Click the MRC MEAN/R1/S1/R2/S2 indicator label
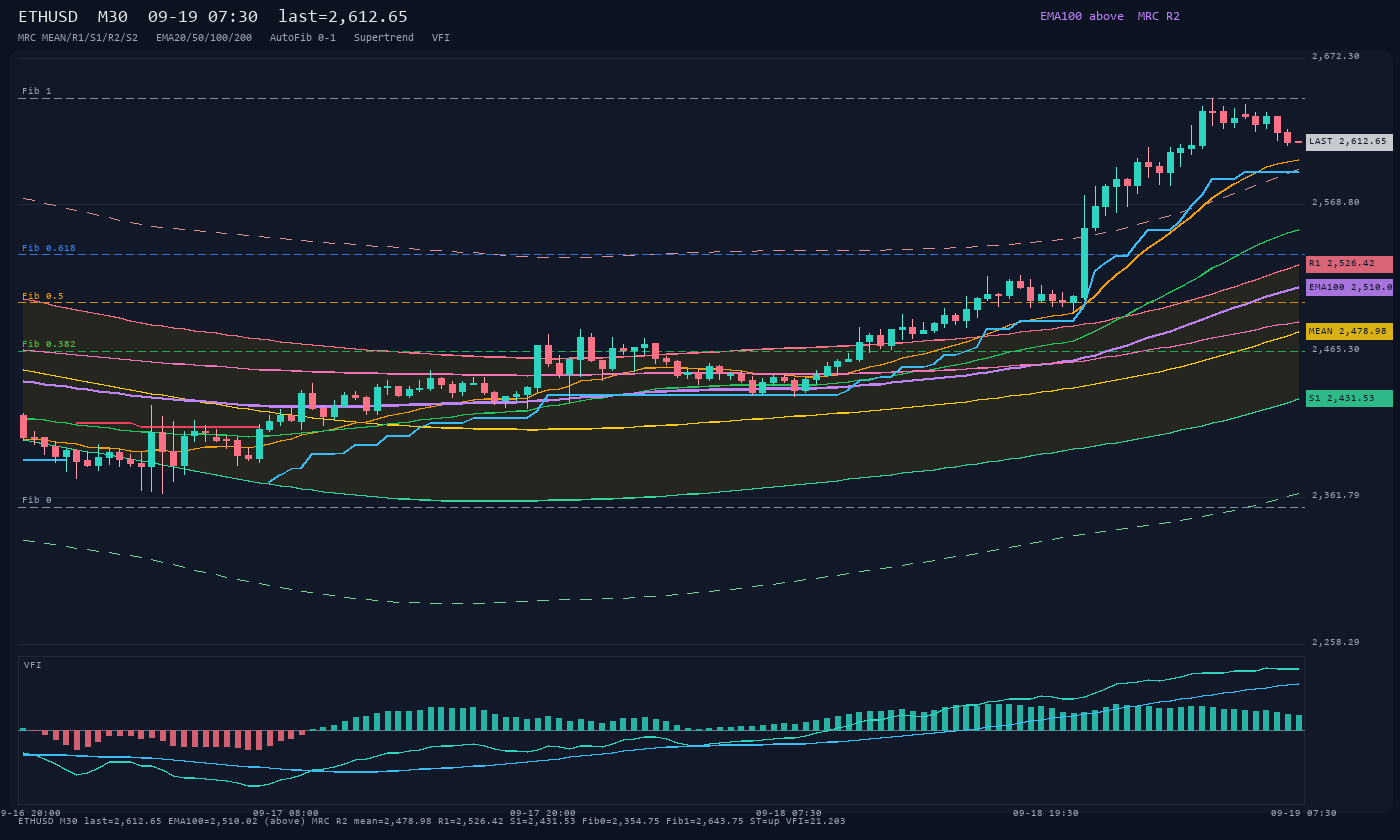 click(78, 37)
